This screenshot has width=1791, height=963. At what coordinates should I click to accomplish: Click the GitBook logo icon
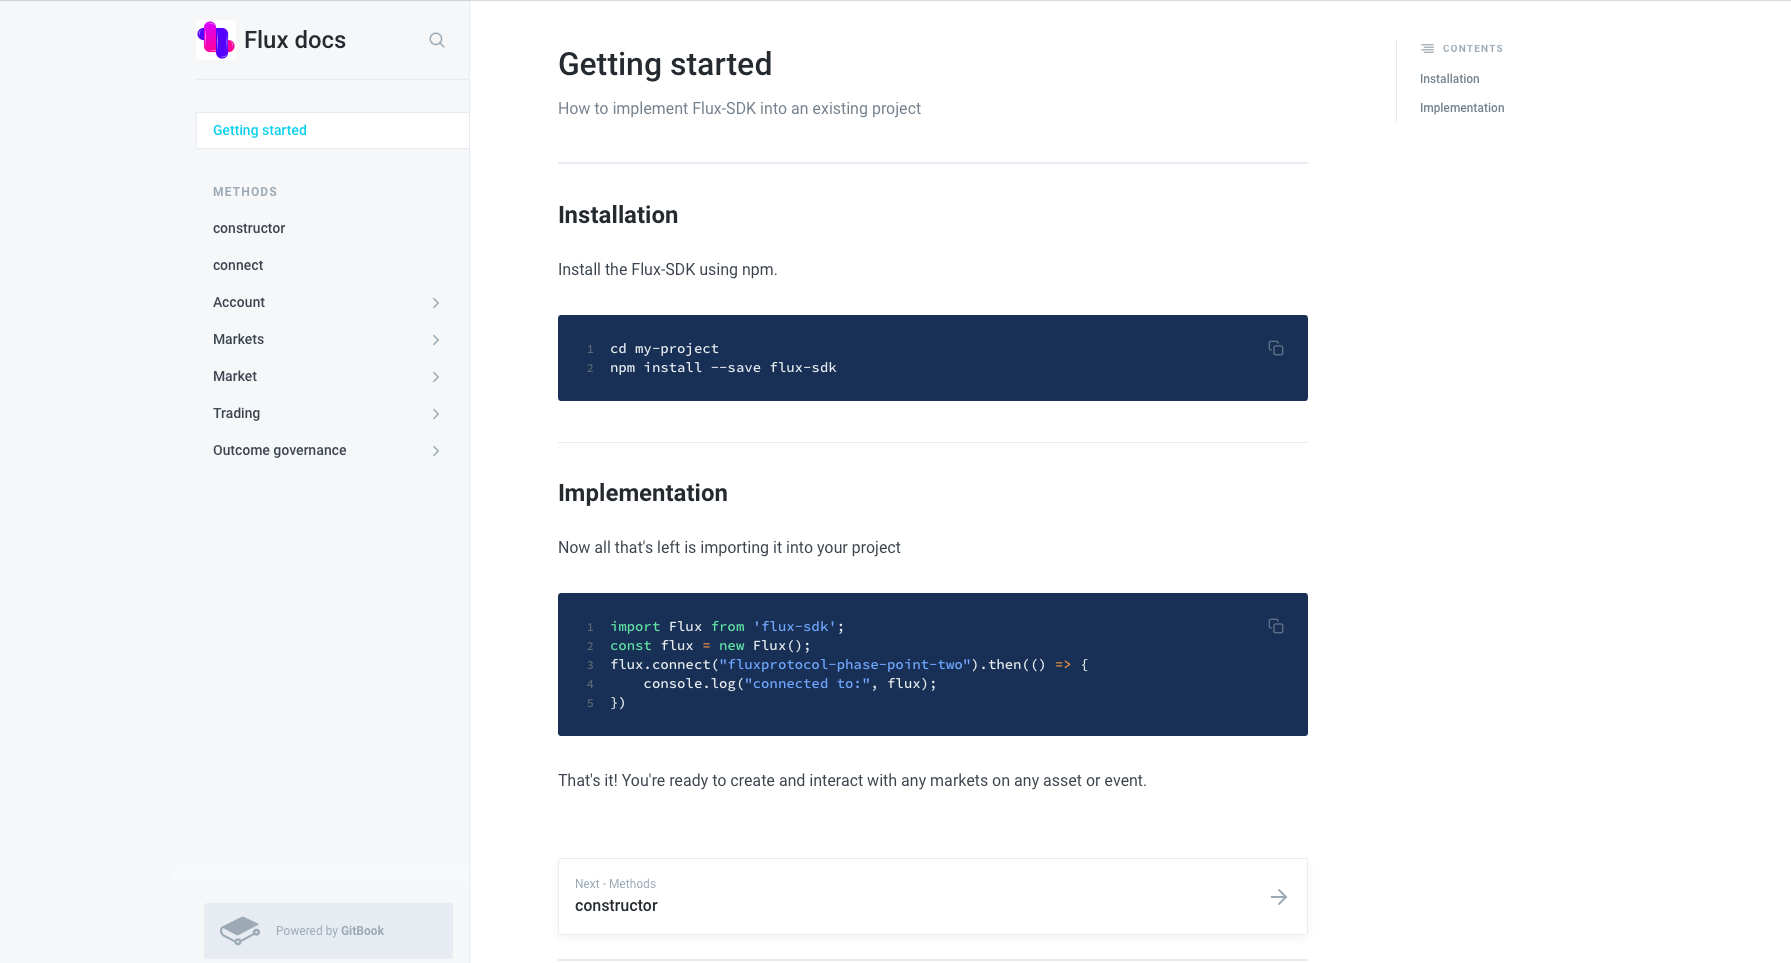pyautogui.click(x=240, y=931)
